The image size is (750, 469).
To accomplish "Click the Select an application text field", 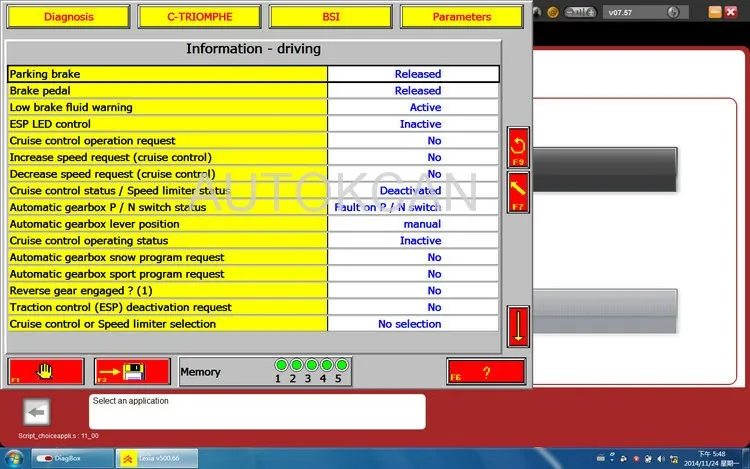I will click(257, 411).
